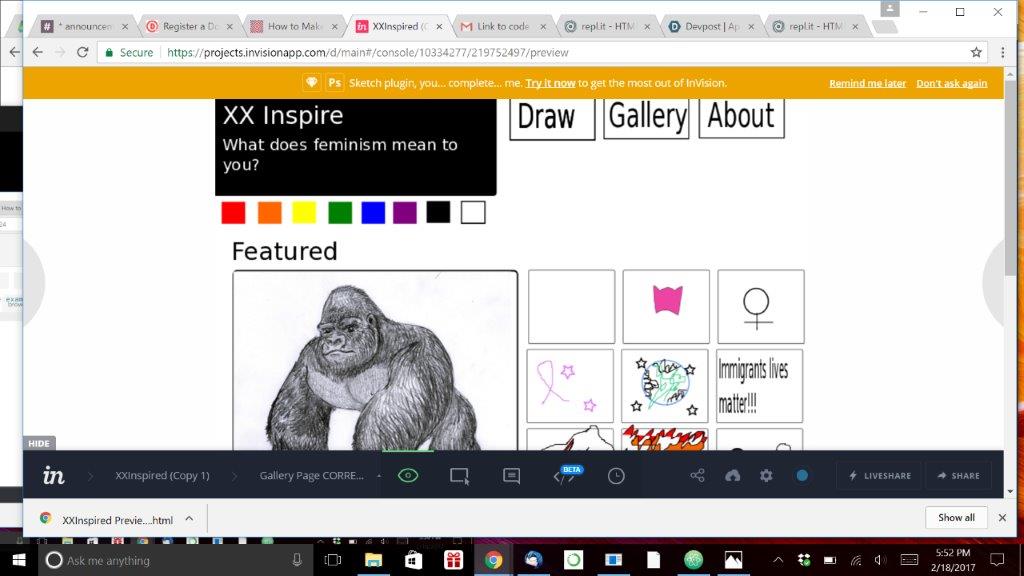Open settings gear in InVision toolbar

[766, 475]
